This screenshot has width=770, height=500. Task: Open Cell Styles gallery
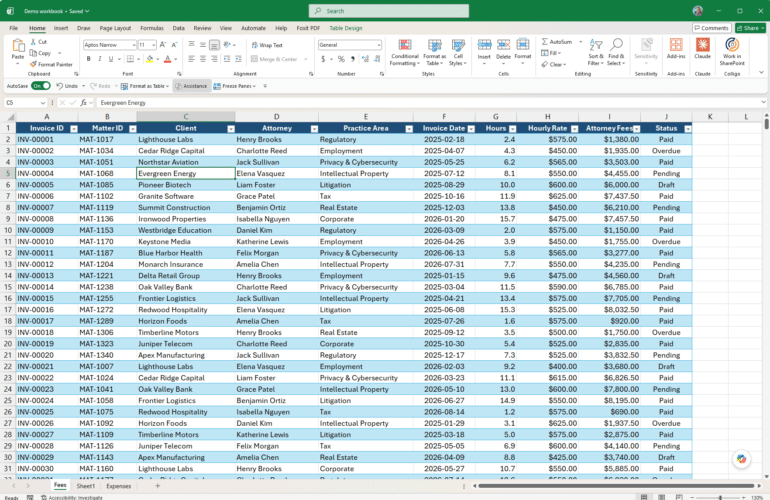pyautogui.click(x=458, y=53)
